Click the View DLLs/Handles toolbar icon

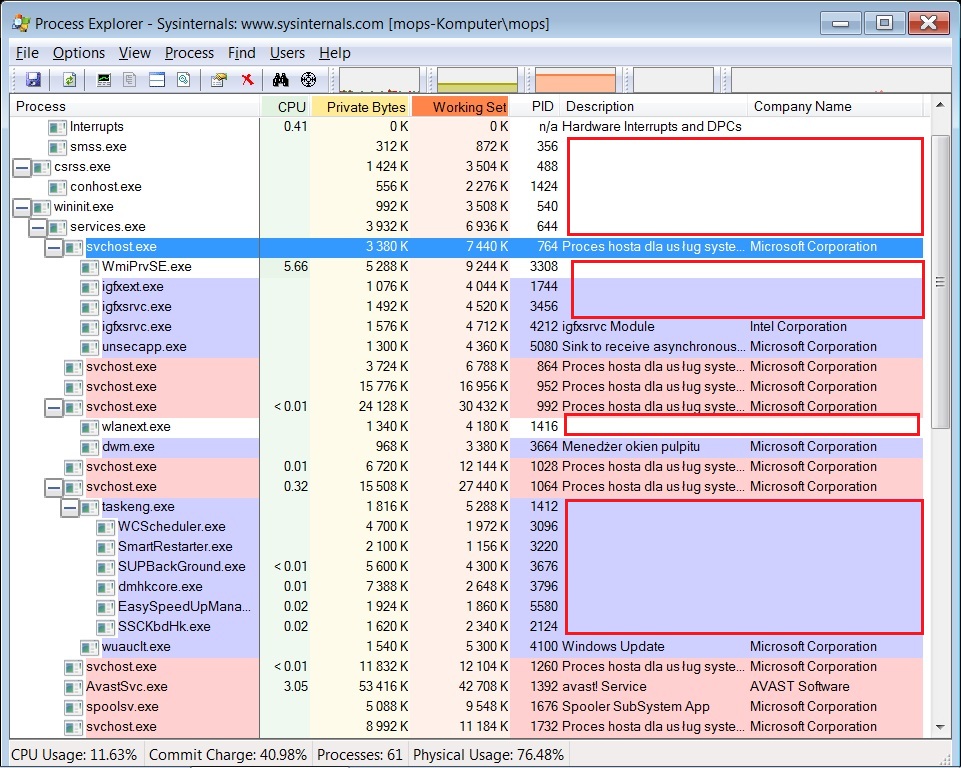coord(183,80)
